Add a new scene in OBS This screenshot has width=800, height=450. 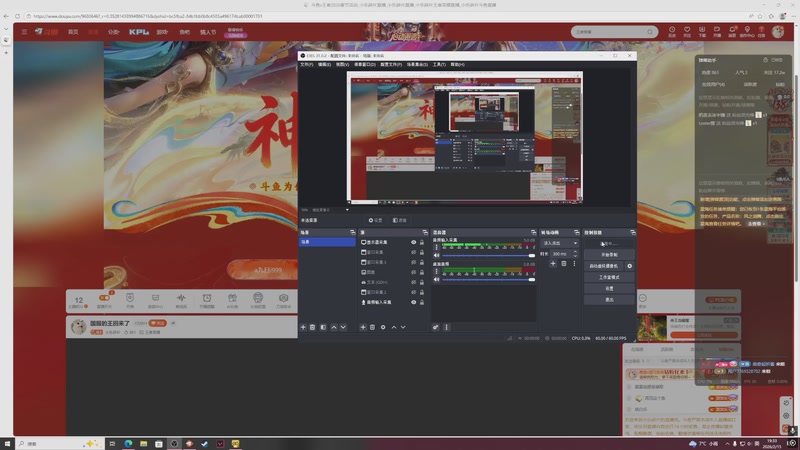point(303,327)
